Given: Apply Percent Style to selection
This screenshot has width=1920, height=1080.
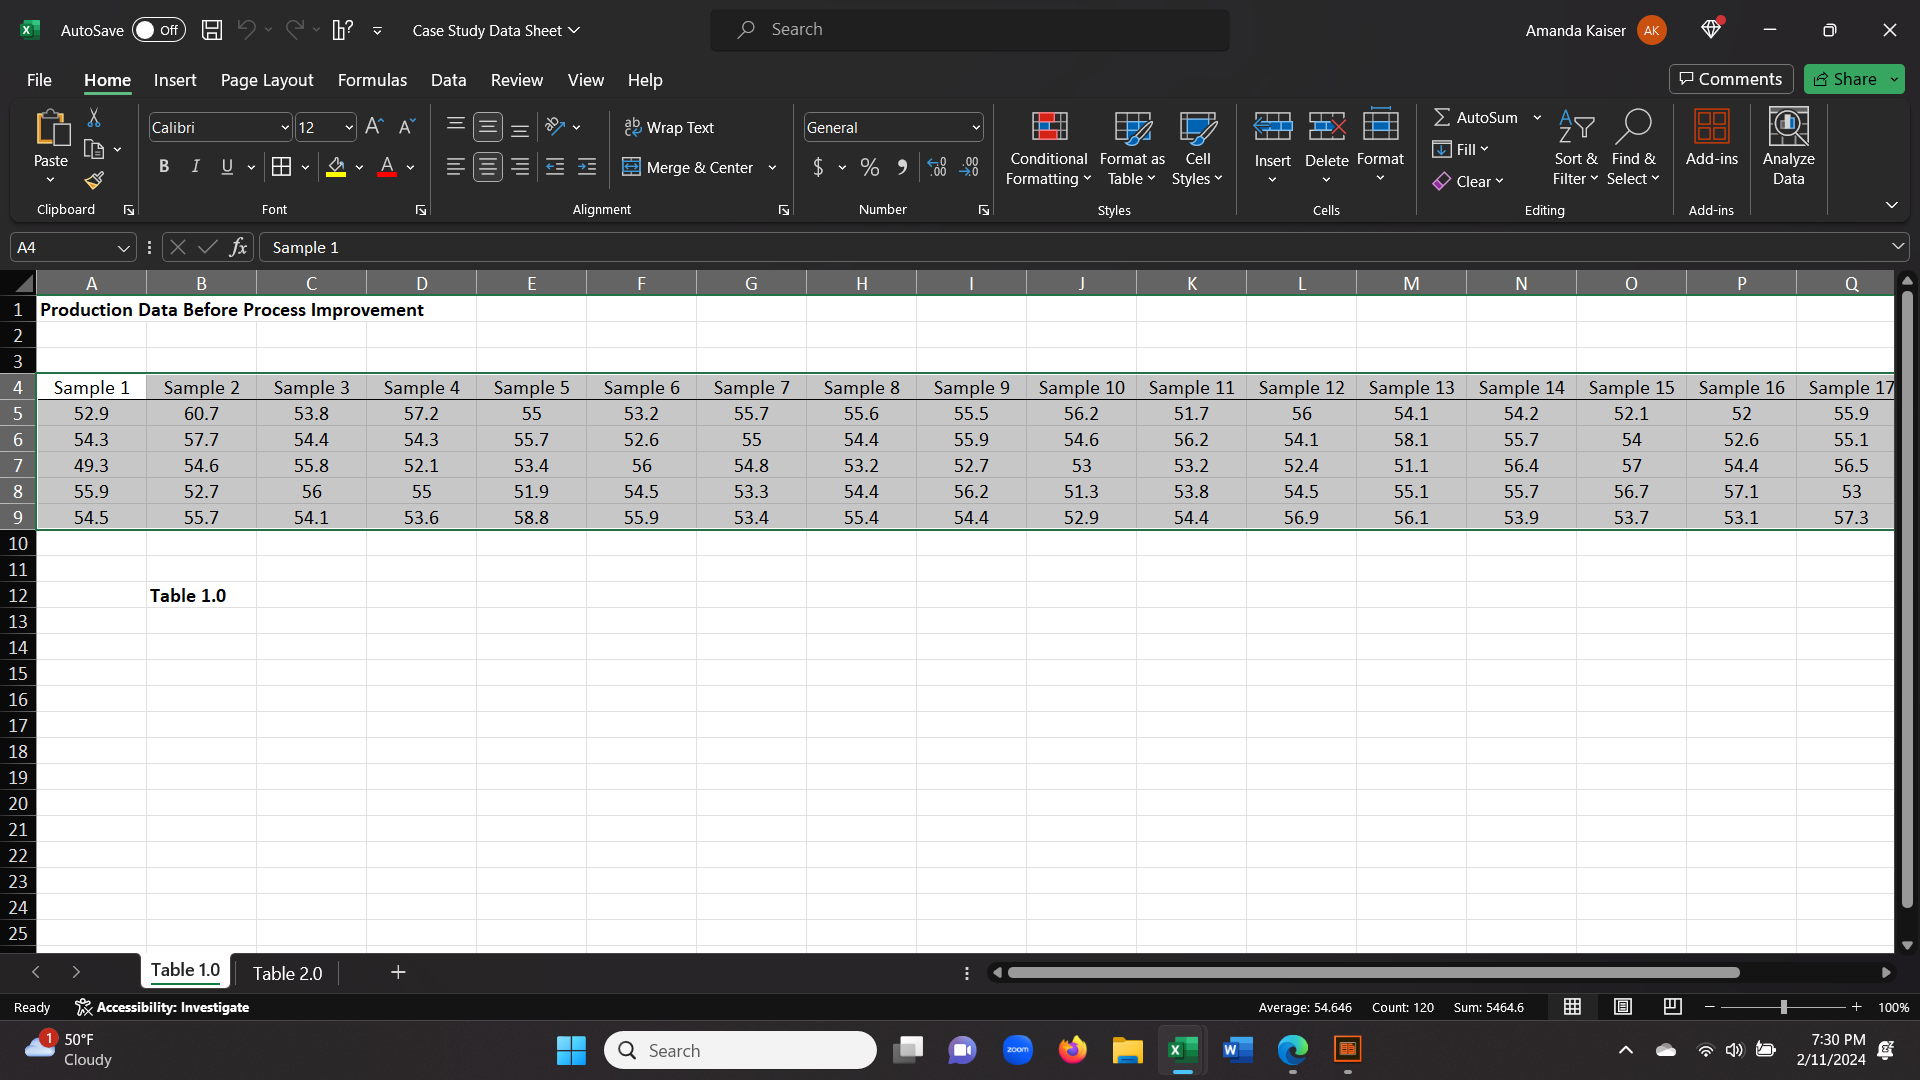Looking at the screenshot, I should point(869,167).
